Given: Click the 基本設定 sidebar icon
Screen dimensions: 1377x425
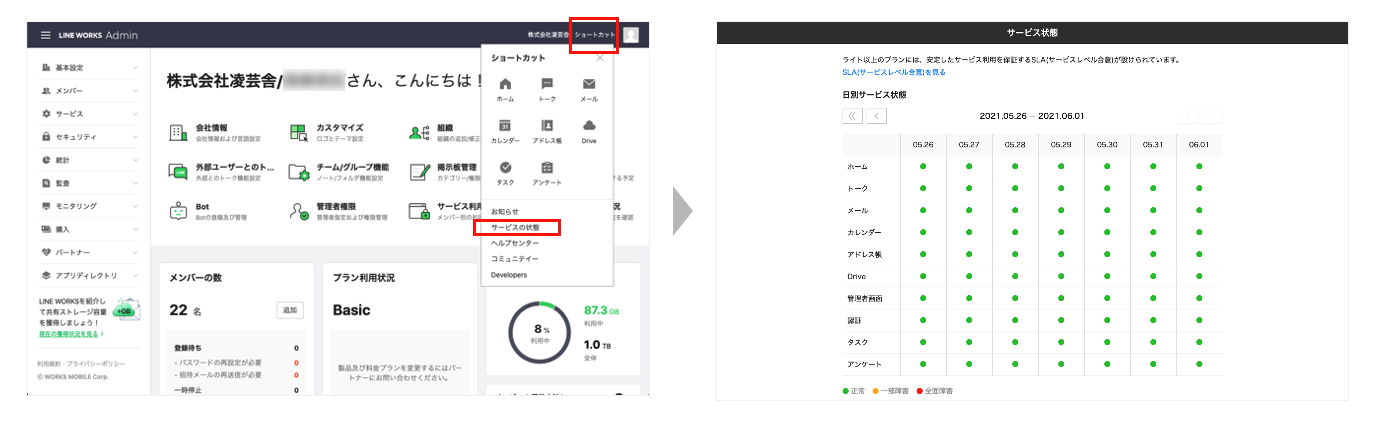Looking at the screenshot, I should point(46,67).
